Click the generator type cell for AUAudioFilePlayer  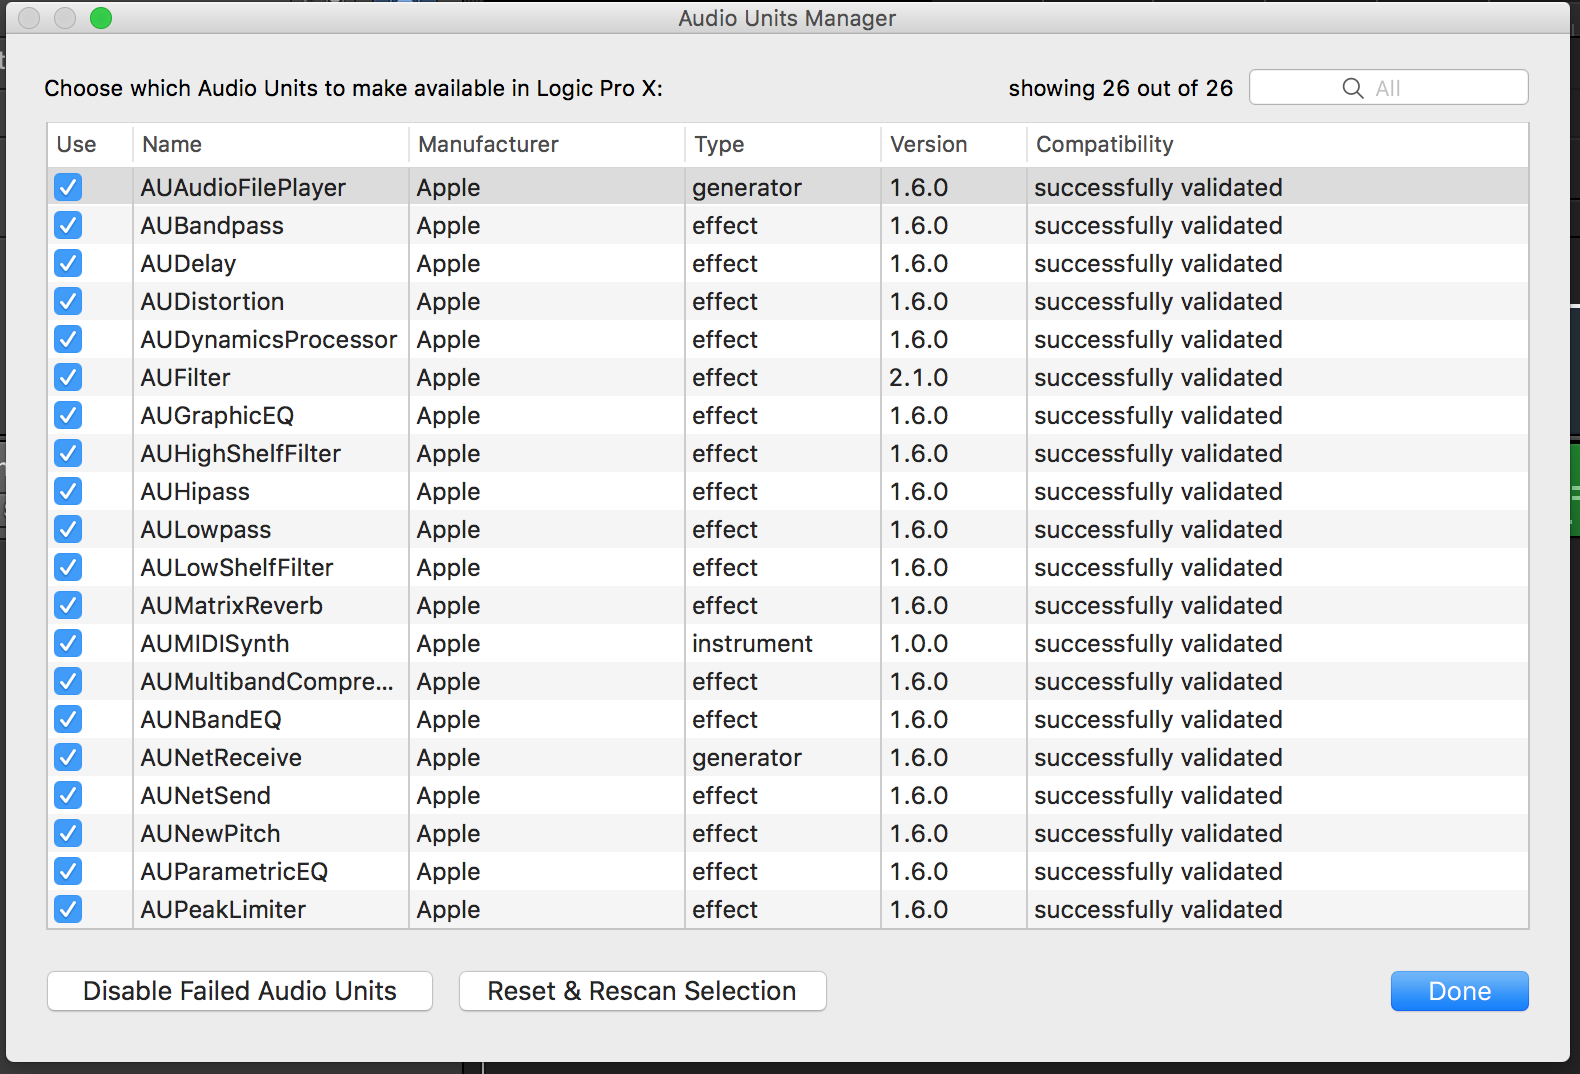[747, 188]
